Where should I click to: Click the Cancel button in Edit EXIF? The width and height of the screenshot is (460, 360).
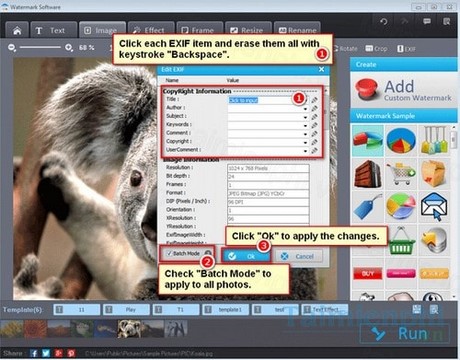[299, 256]
